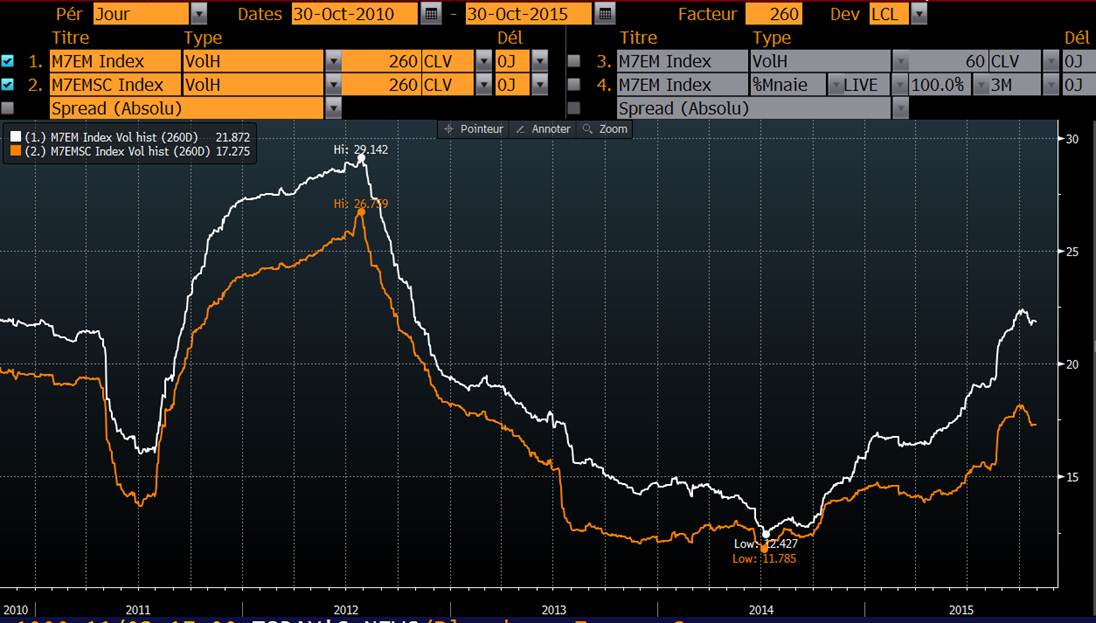
Task: Open row 2 0J delay dropdown
Action: [539, 85]
